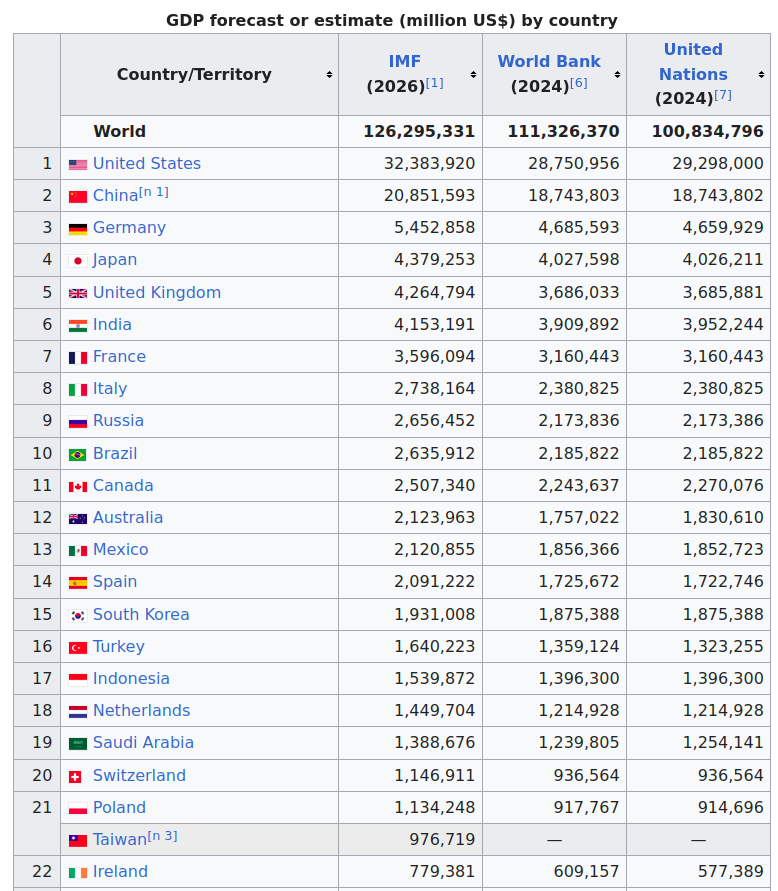Open China note [n 1]
Screen dimensions: 778x891
(154, 192)
